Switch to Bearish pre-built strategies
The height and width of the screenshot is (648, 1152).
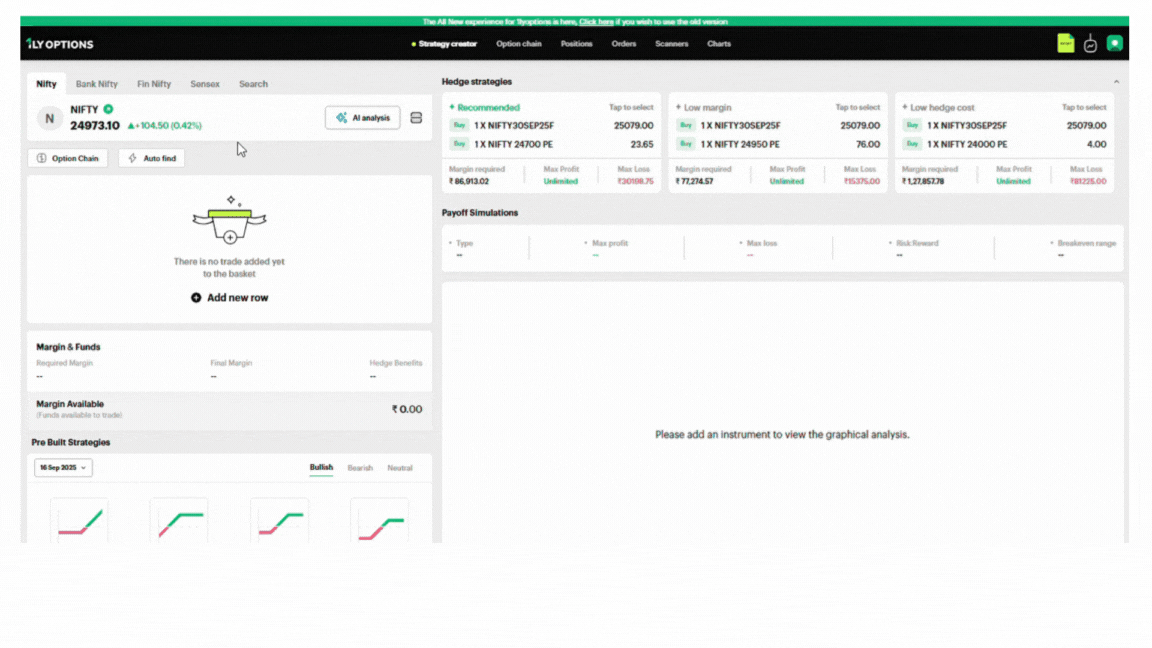click(x=360, y=468)
